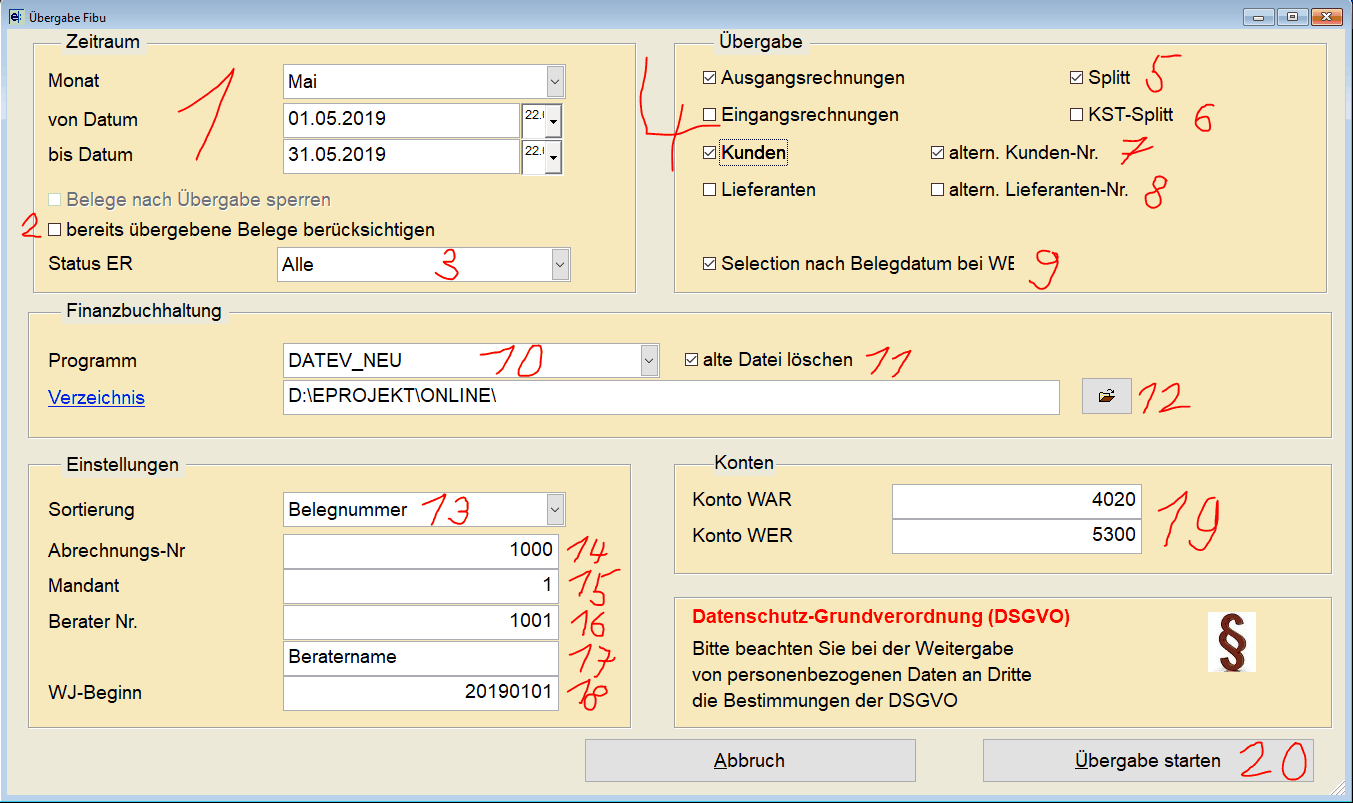1353x803 pixels.
Task: Uncheck the Kunden checkbox
Action: [x=709, y=153]
